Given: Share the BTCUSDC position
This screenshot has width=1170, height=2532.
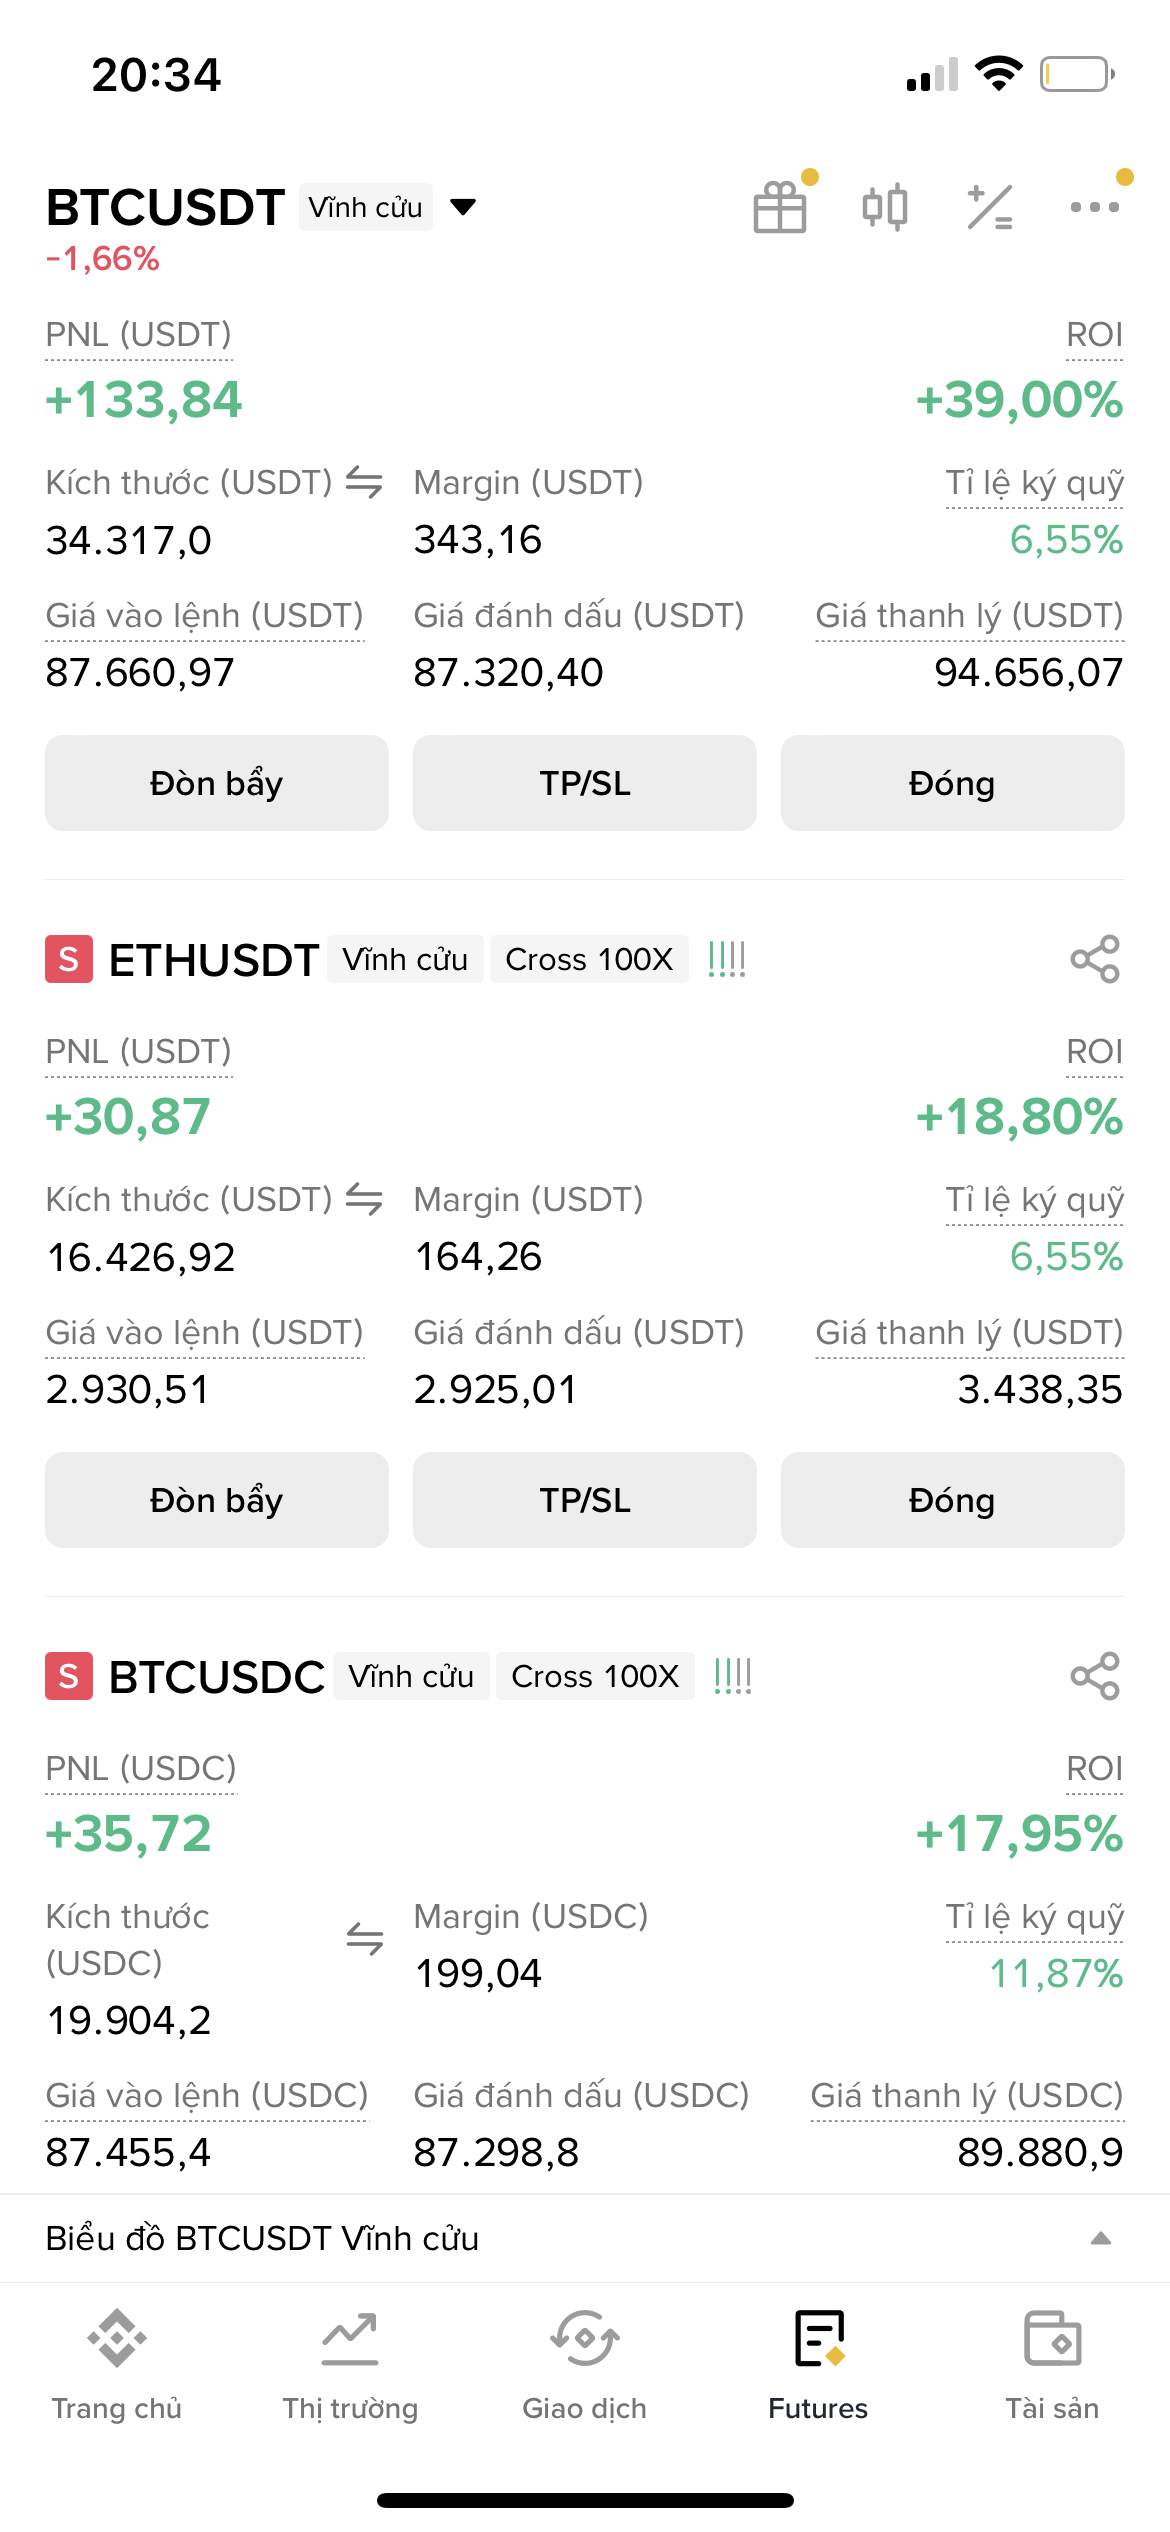Looking at the screenshot, I should pos(1095,1676).
